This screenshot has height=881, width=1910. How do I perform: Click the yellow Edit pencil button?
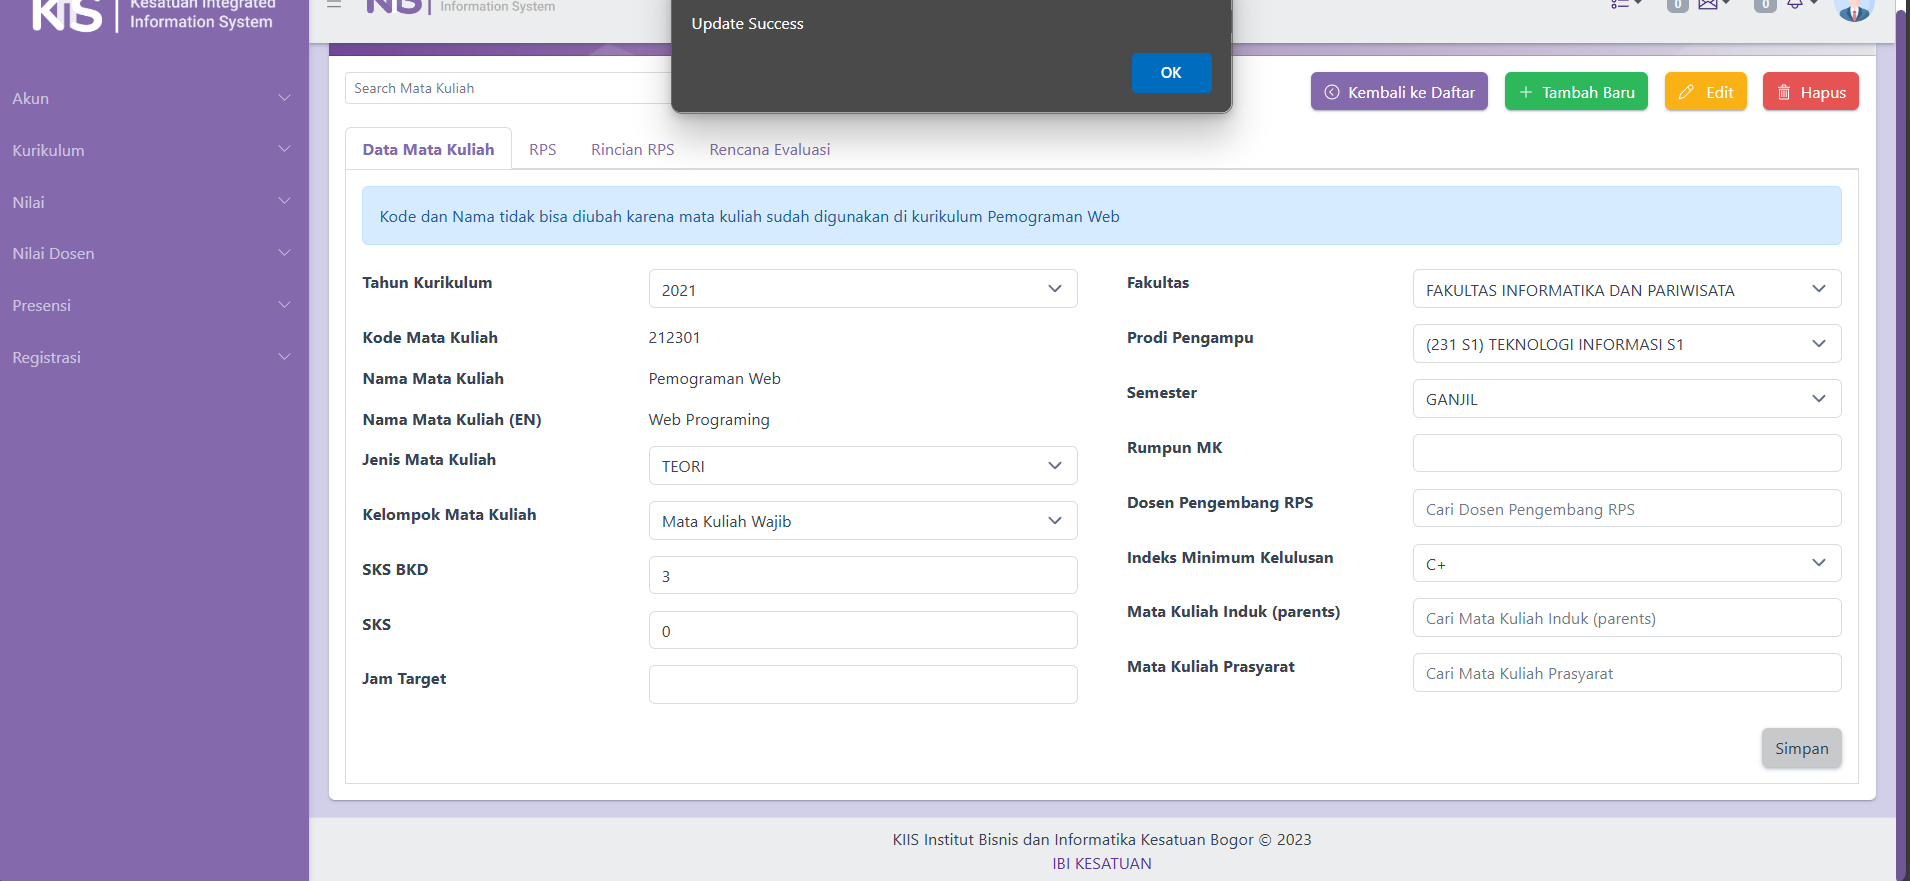[x=1705, y=92]
